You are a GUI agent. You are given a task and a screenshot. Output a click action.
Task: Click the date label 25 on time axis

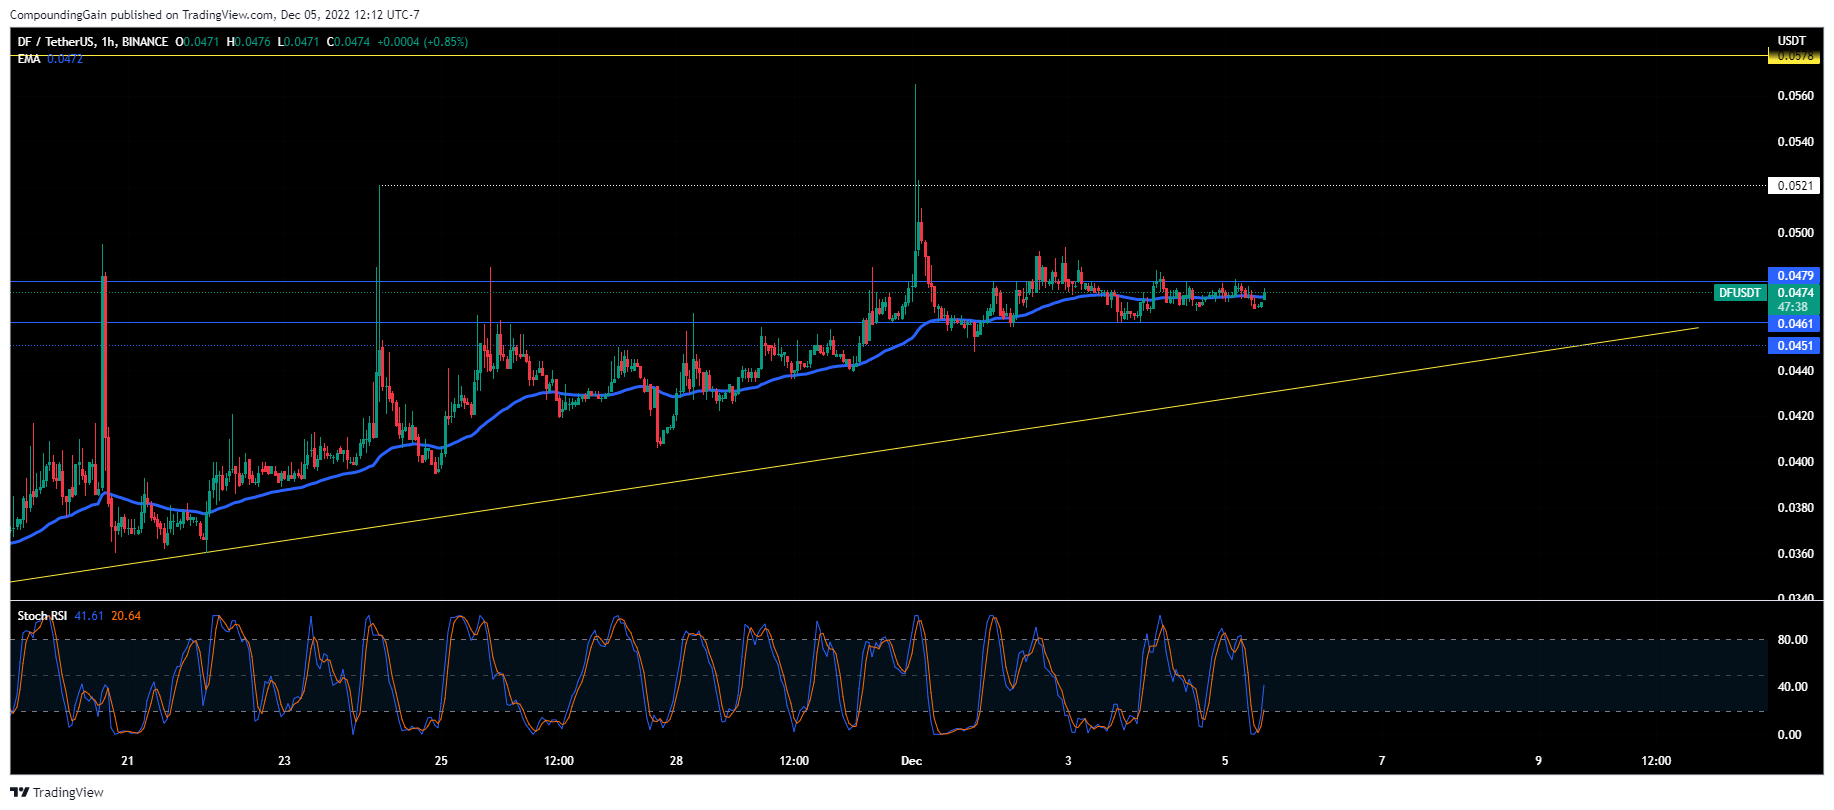pos(441,761)
